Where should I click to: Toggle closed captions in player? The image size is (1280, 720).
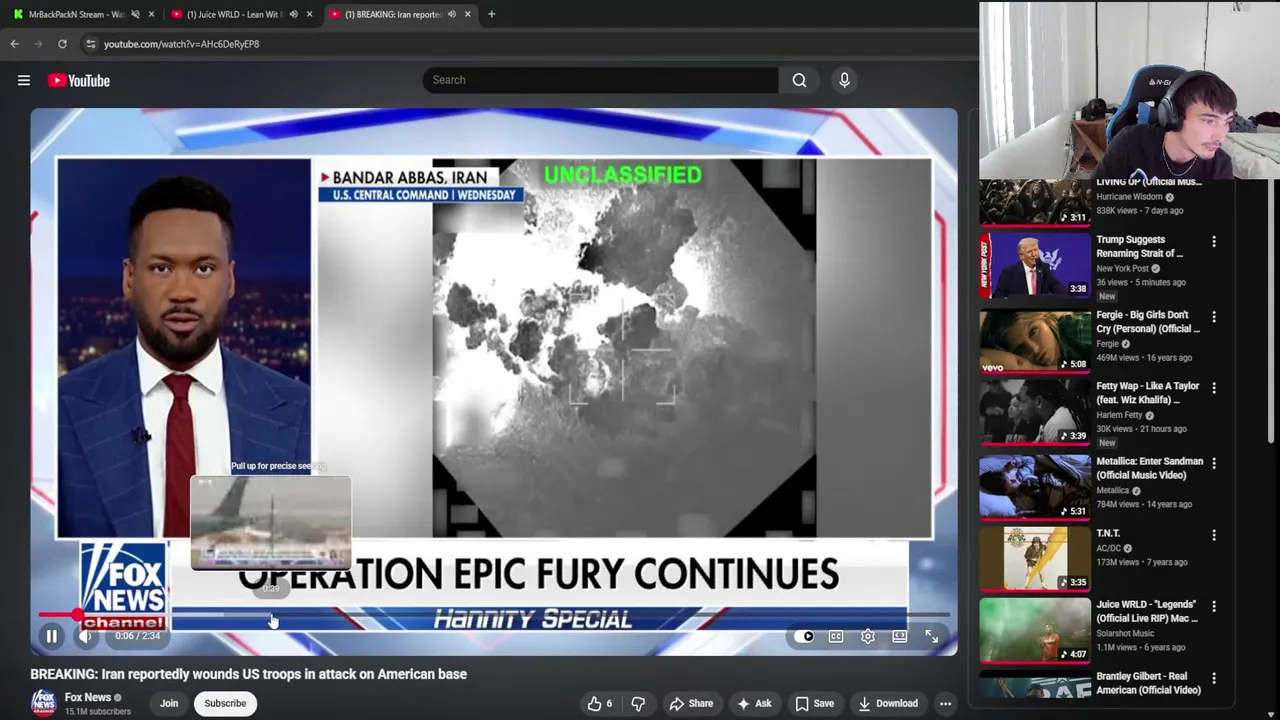[x=836, y=636]
